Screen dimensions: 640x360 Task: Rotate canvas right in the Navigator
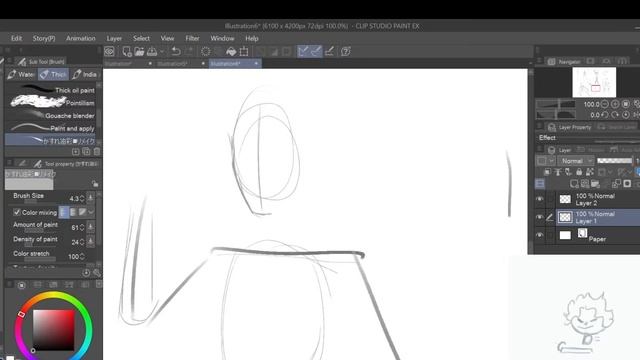tap(615, 115)
